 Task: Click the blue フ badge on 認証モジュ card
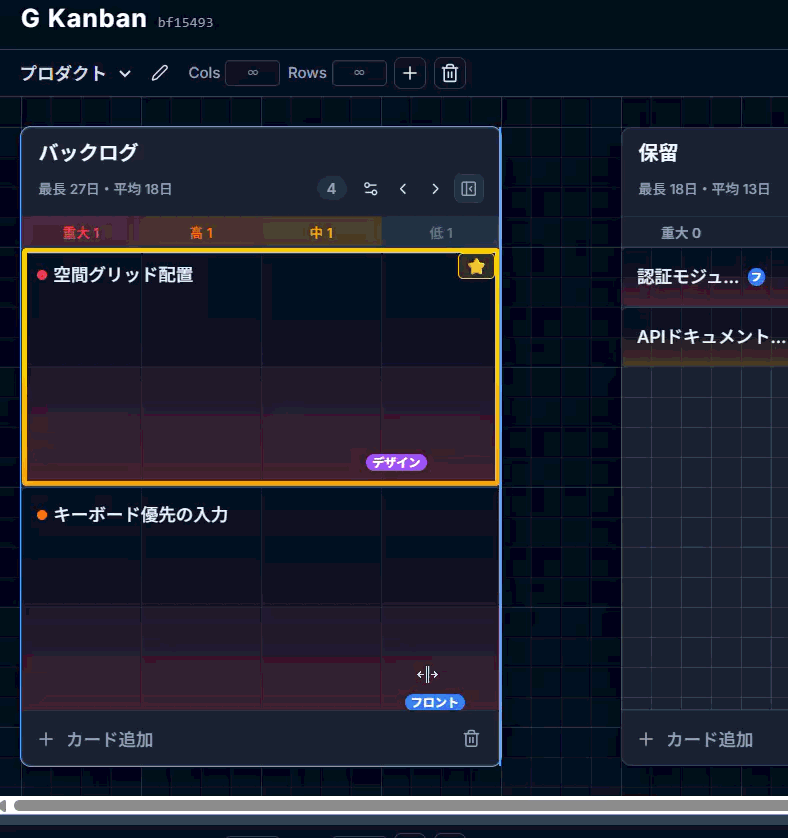(756, 277)
